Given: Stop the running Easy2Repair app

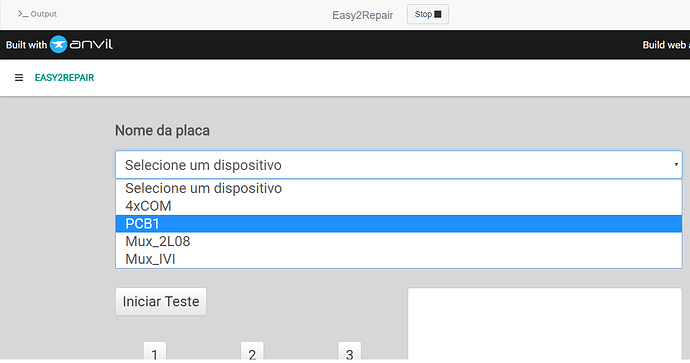Looking at the screenshot, I should click(x=428, y=14).
